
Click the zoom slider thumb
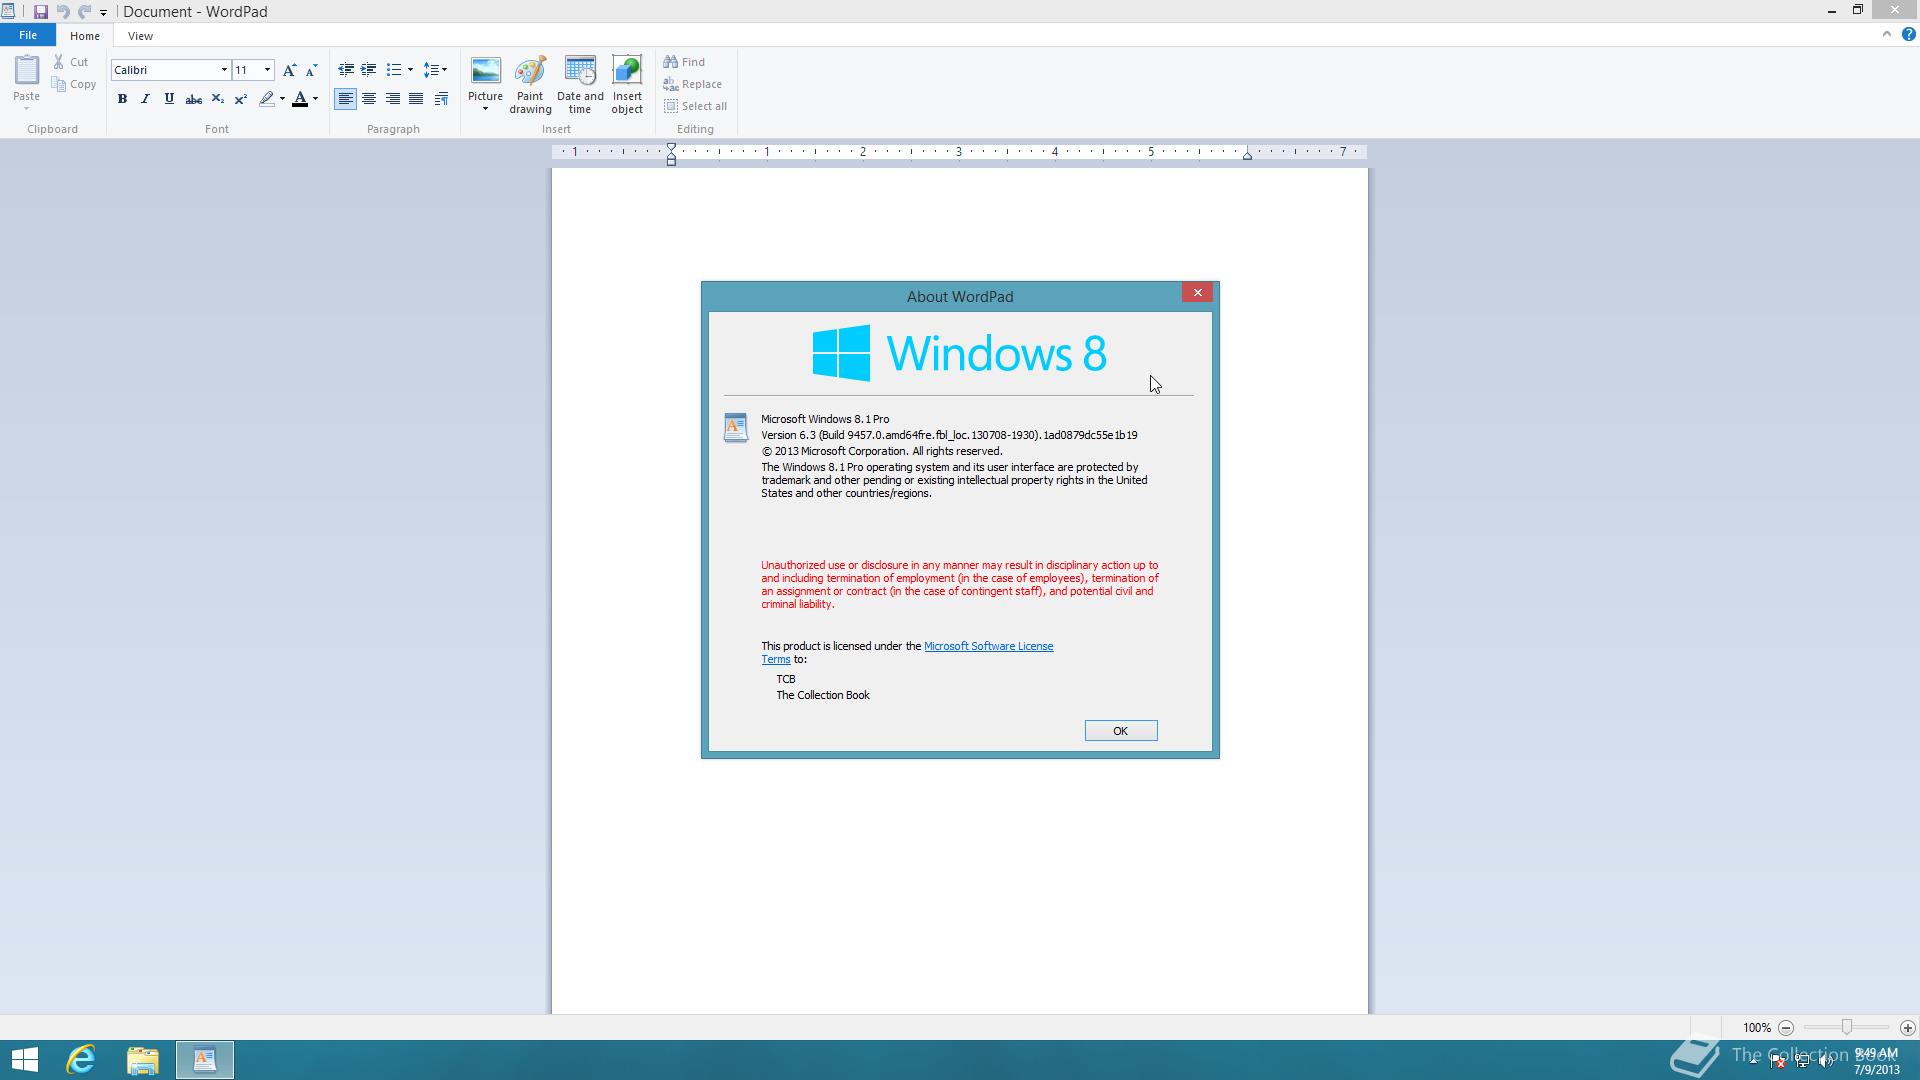point(1846,1027)
